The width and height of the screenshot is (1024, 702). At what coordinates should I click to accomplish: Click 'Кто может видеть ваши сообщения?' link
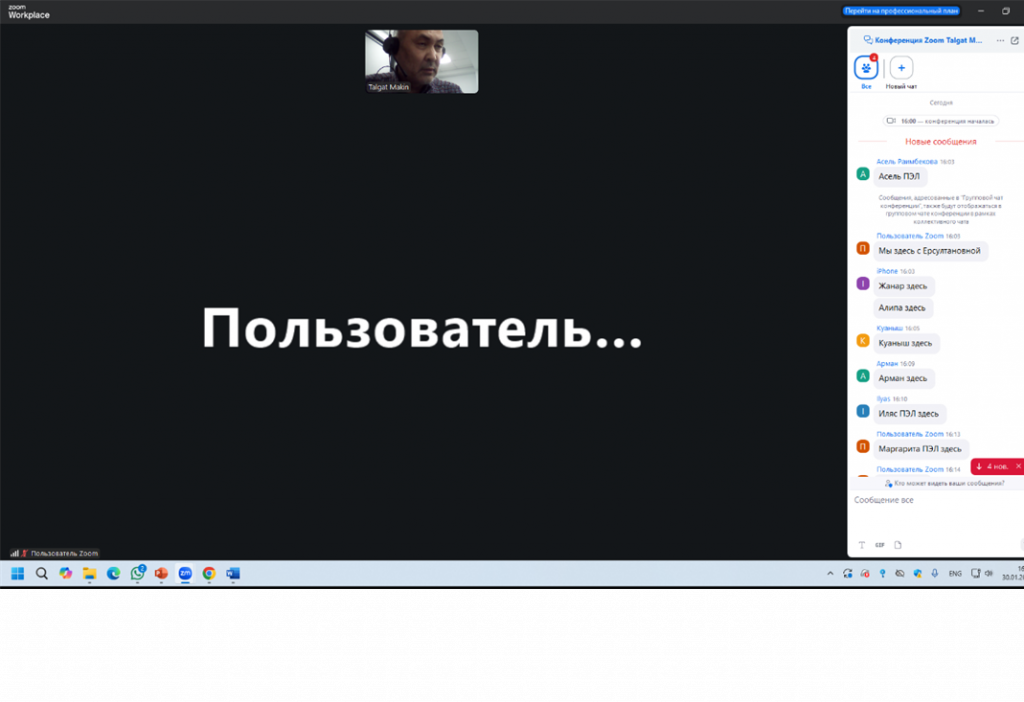click(945, 483)
